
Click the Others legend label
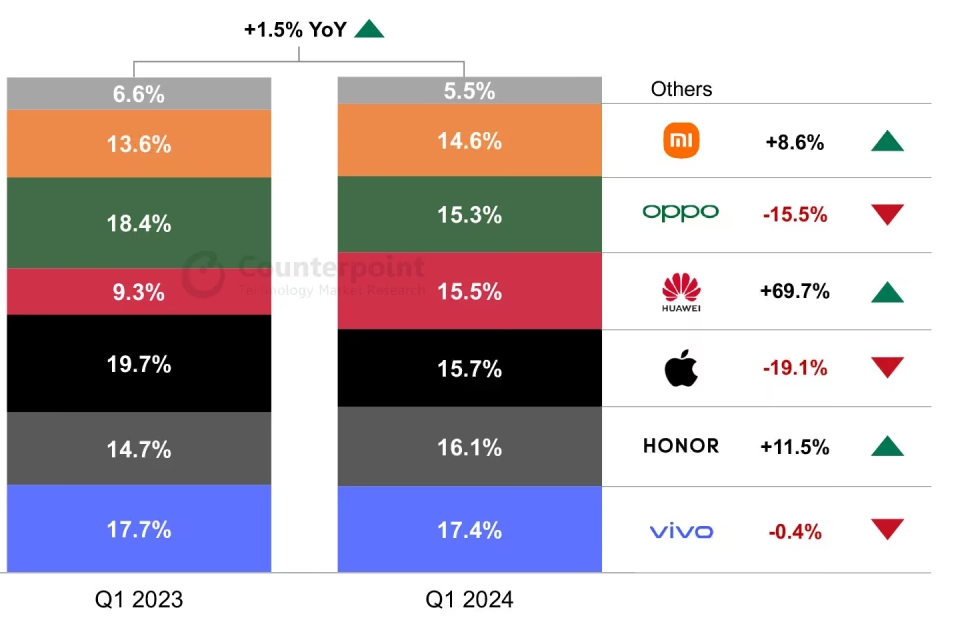[681, 89]
